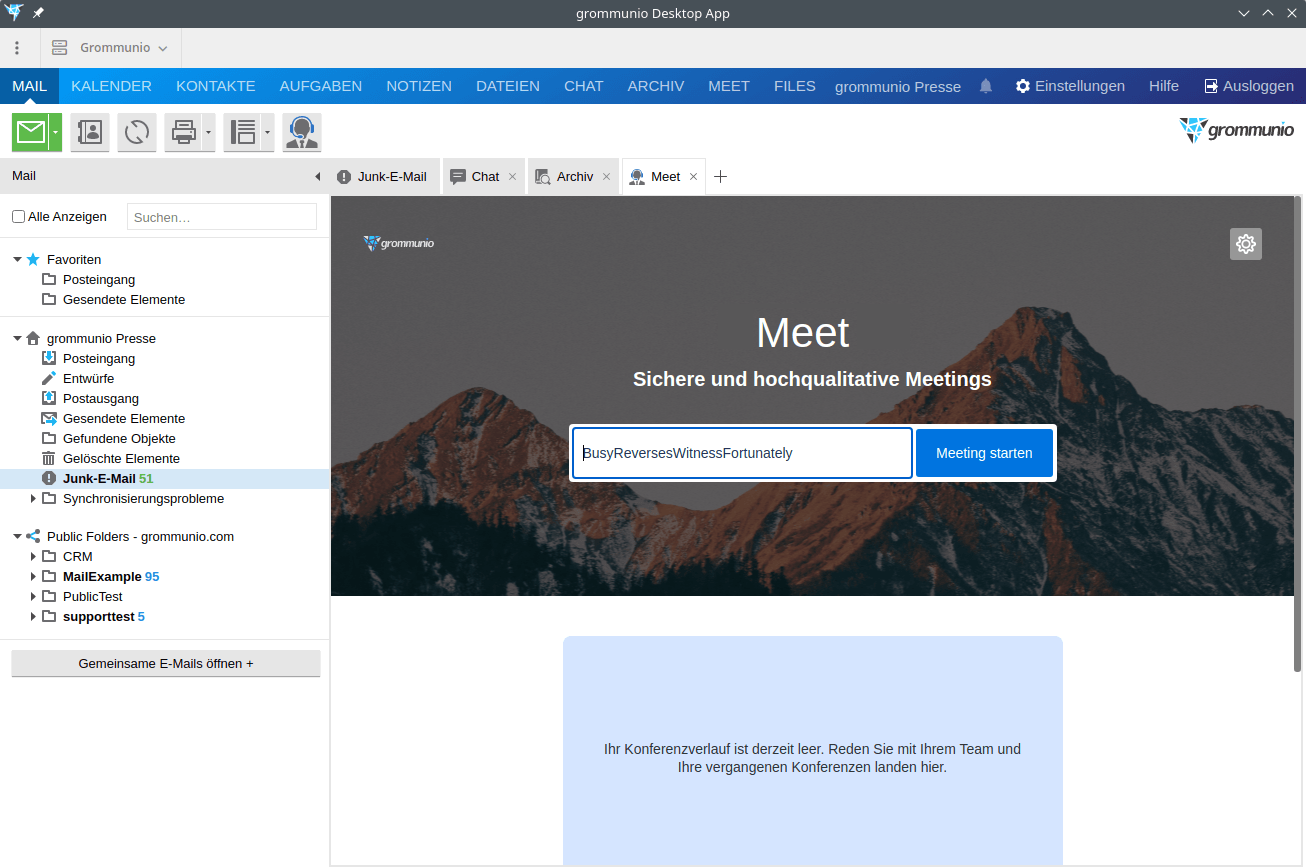
Task: Click the refresh/sync toolbar icon
Action: pyautogui.click(x=137, y=132)
